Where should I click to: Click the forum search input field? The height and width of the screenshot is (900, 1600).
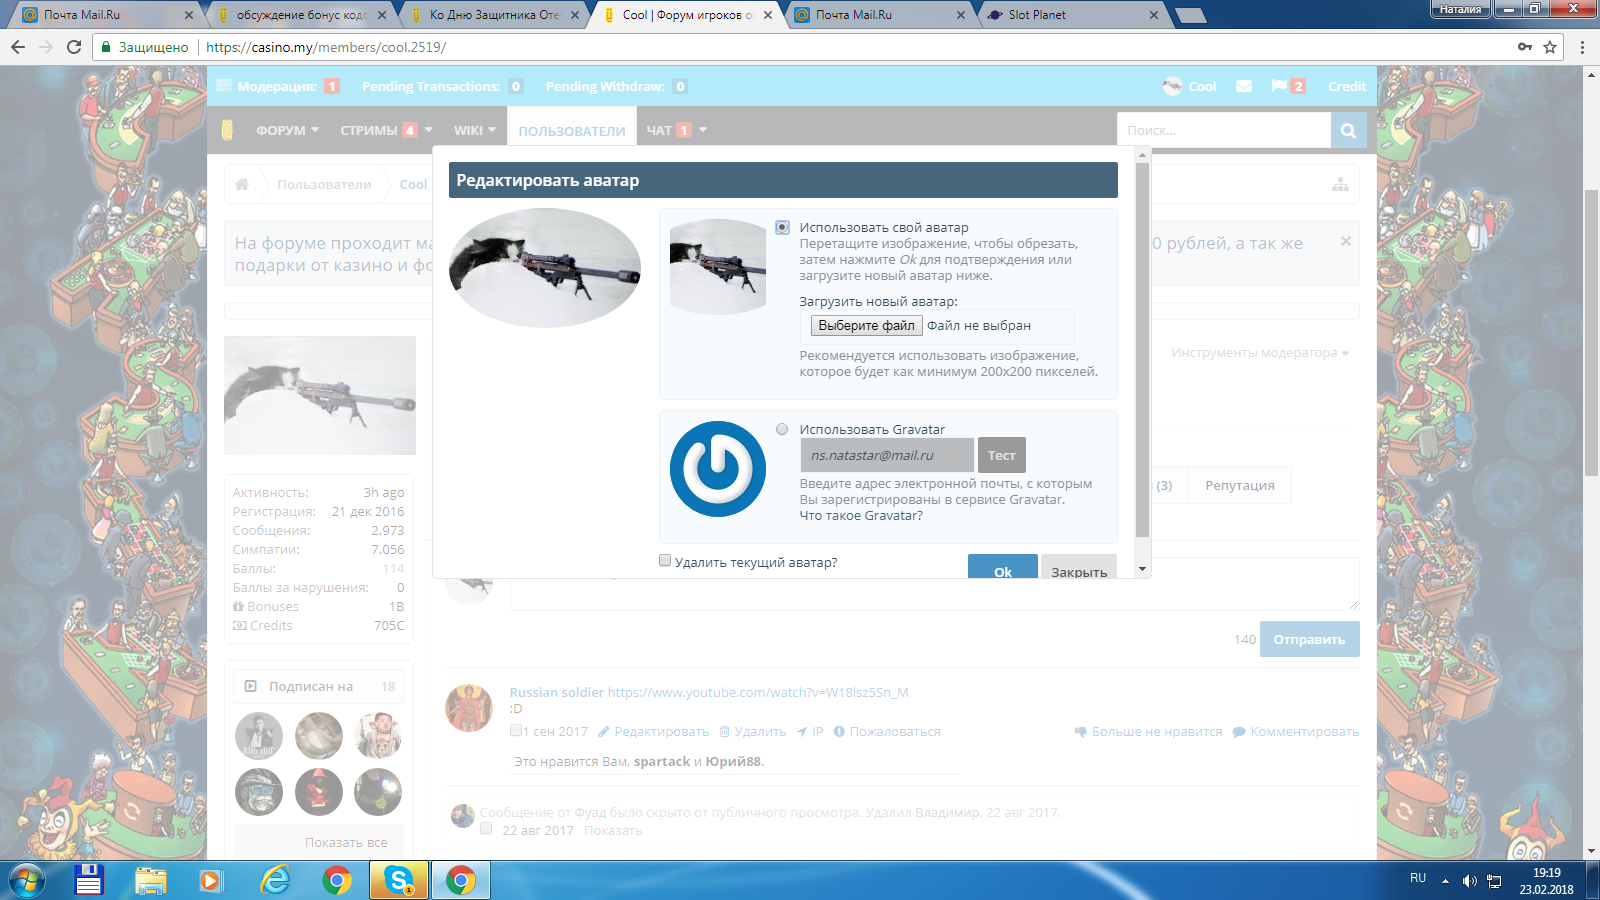point(1223,130)
